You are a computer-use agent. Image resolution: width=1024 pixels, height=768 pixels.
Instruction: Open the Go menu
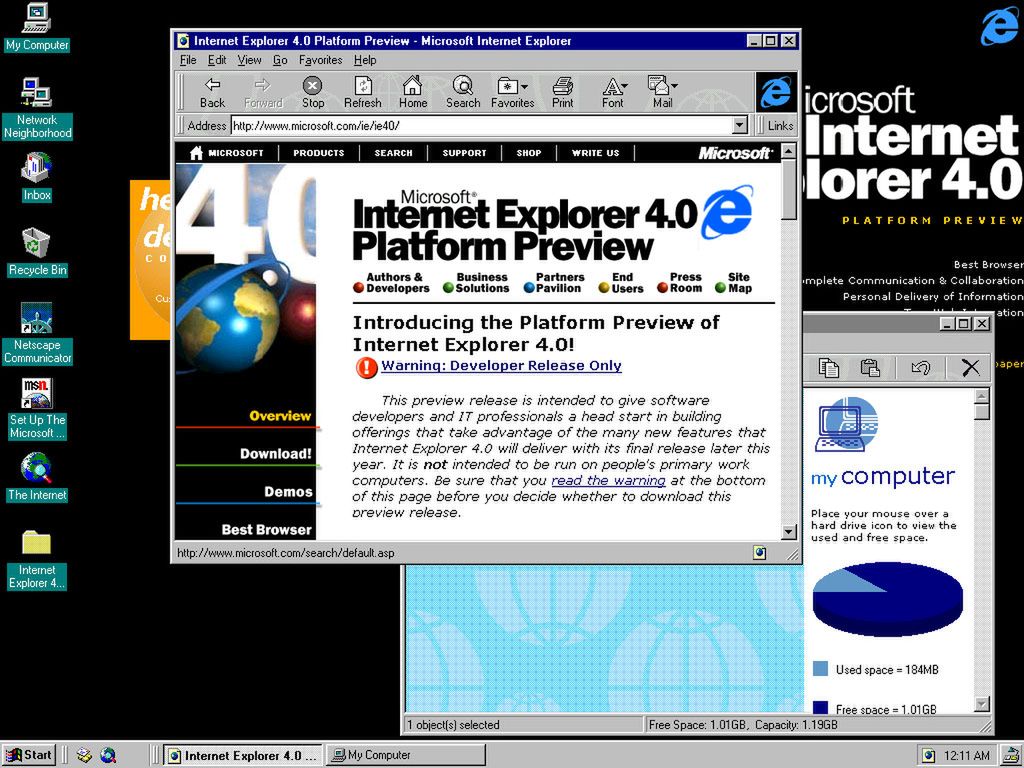(x=280, y=60)
